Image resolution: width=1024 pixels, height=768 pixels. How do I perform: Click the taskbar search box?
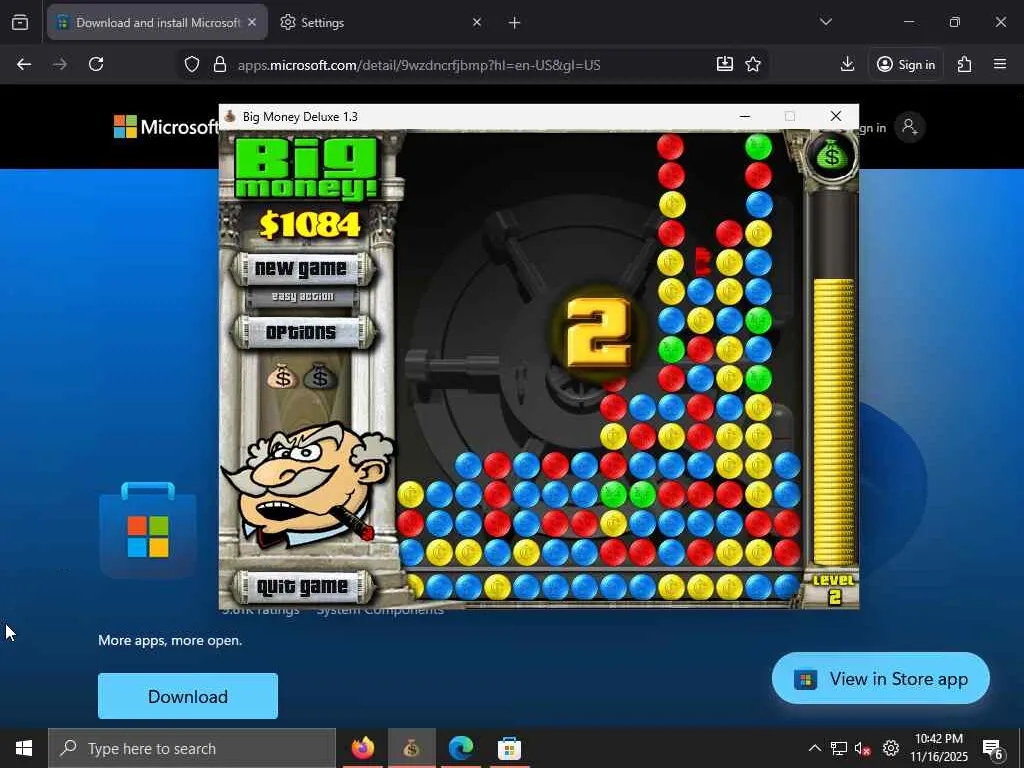[192, 748]
